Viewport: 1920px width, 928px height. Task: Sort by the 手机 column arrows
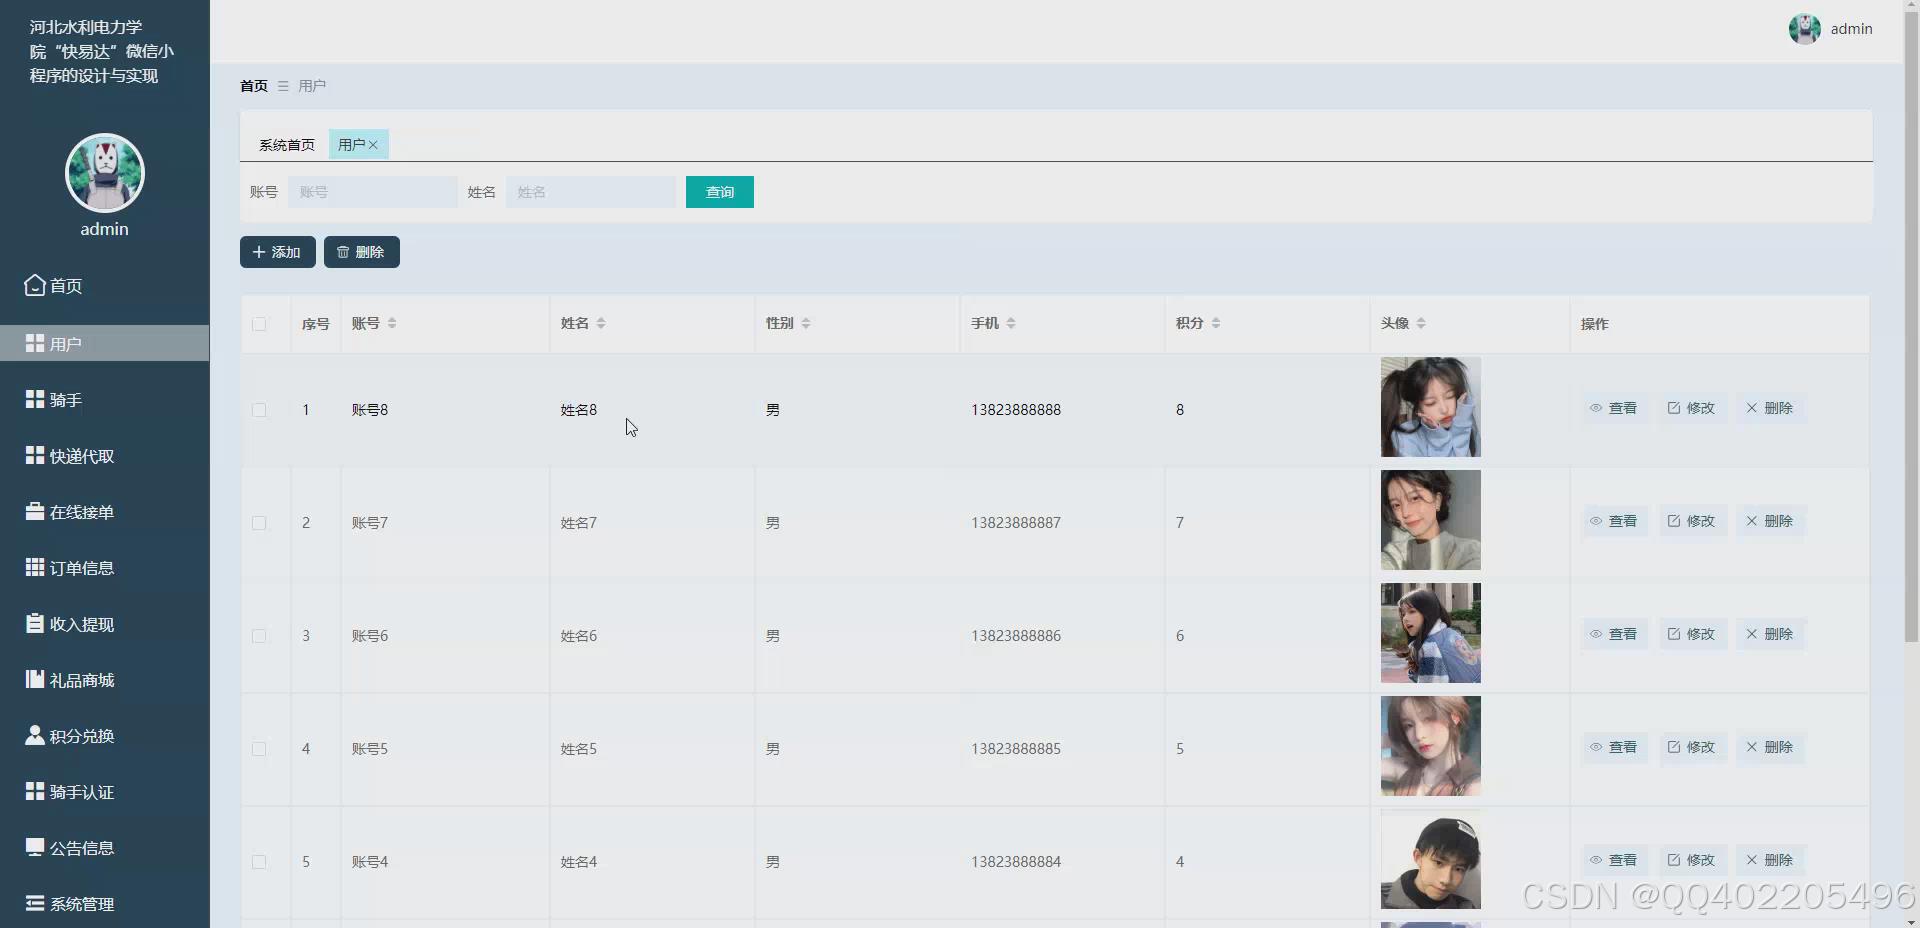click(1011, 323)
